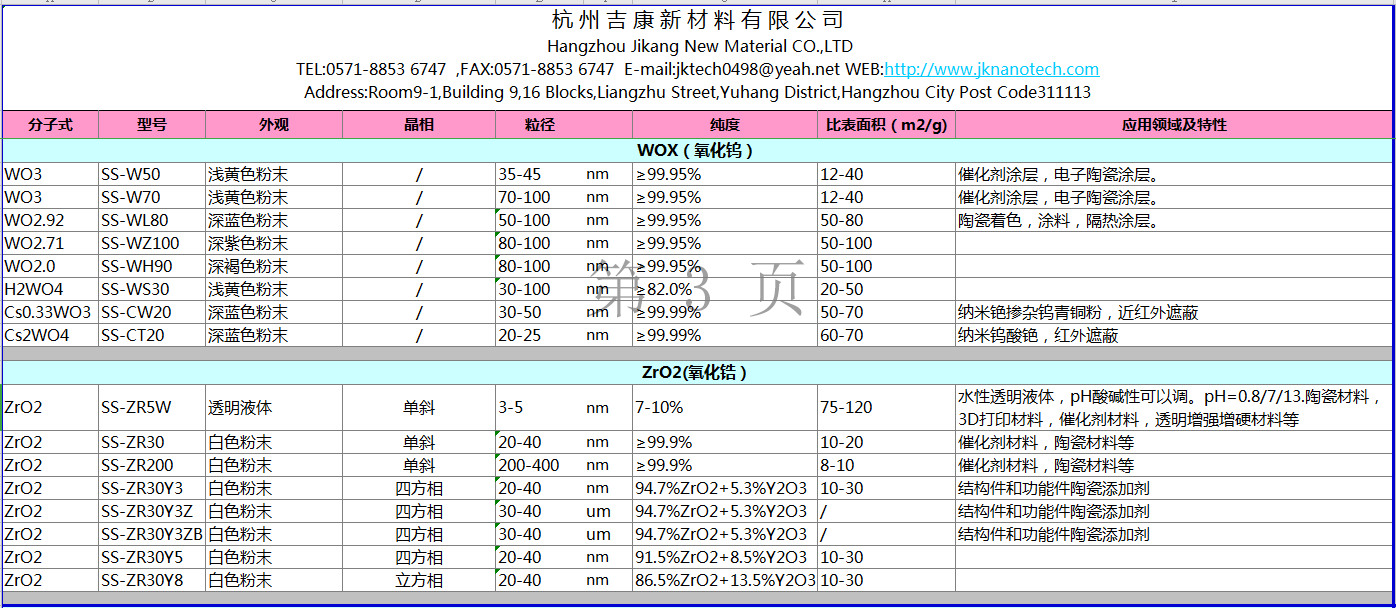Select the 外观 column header

274,125
